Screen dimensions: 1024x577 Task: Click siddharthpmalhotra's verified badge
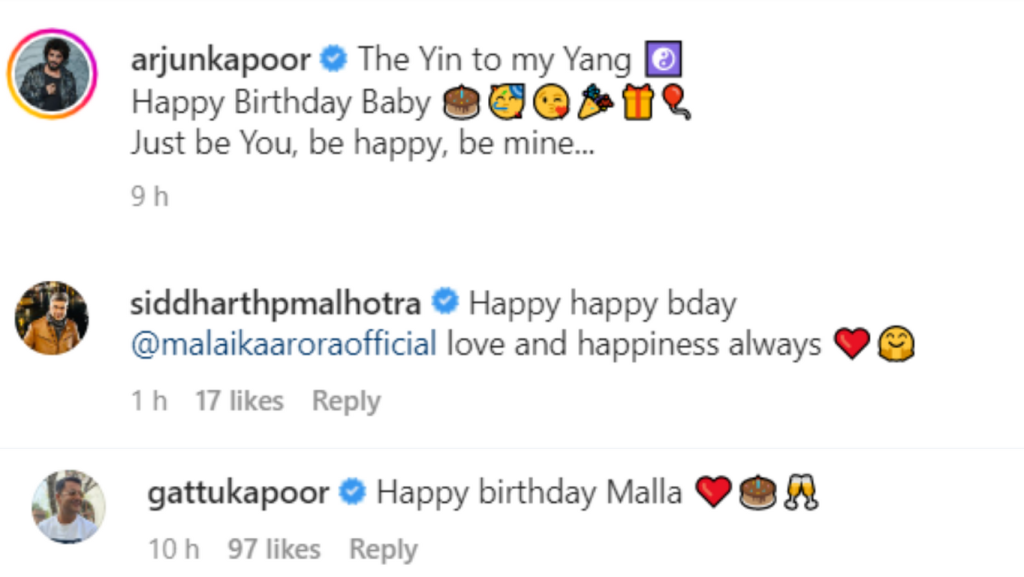[x=445, y=302]
